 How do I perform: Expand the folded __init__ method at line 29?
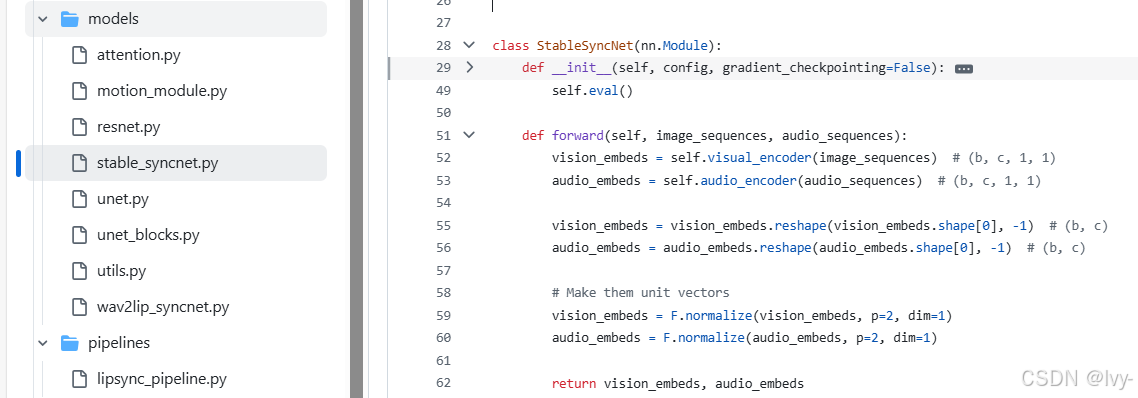(x=470, y=68)
